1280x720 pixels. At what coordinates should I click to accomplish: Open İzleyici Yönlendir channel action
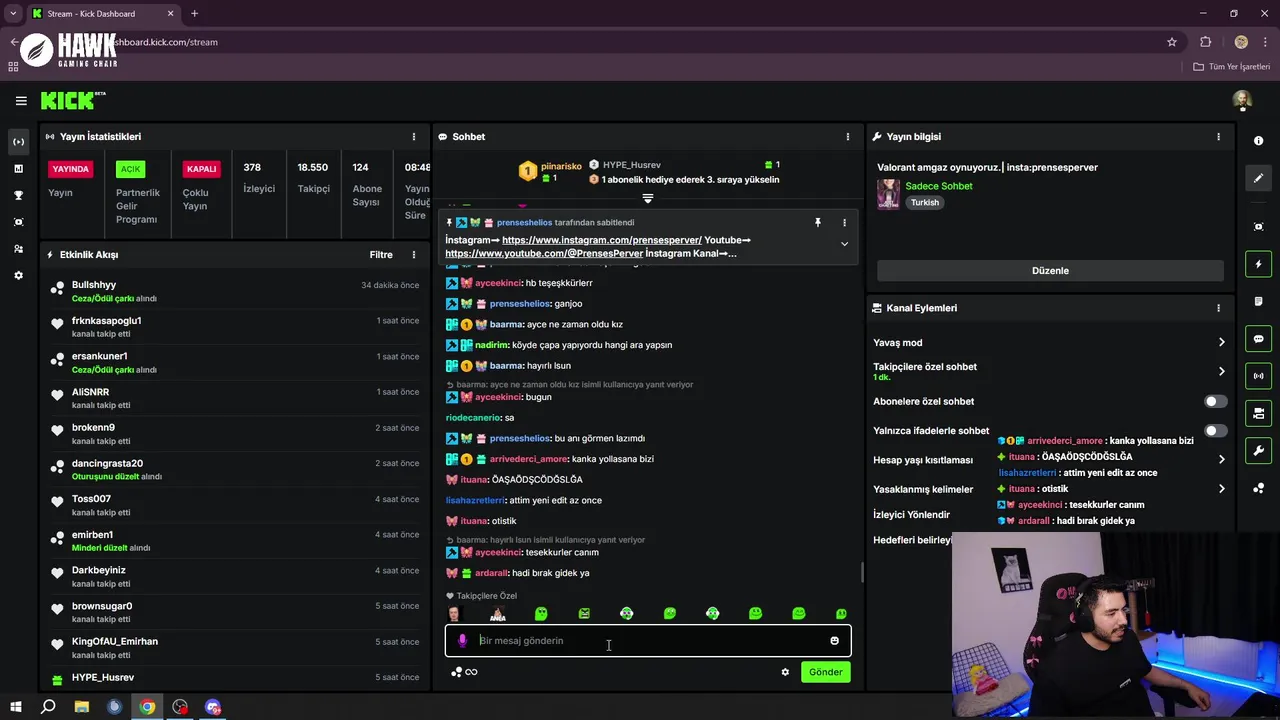[911, 514]
